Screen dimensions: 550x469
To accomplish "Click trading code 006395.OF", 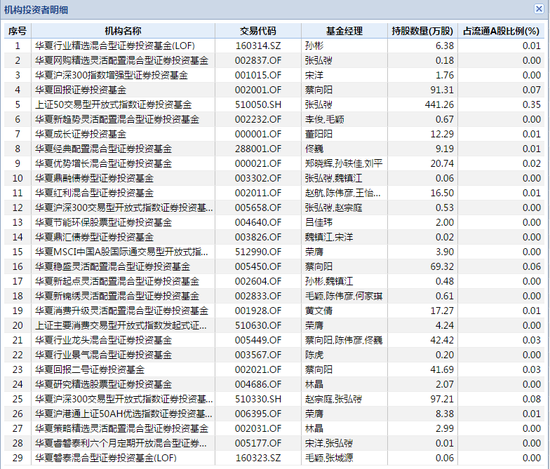I will (x=258, y=414).
